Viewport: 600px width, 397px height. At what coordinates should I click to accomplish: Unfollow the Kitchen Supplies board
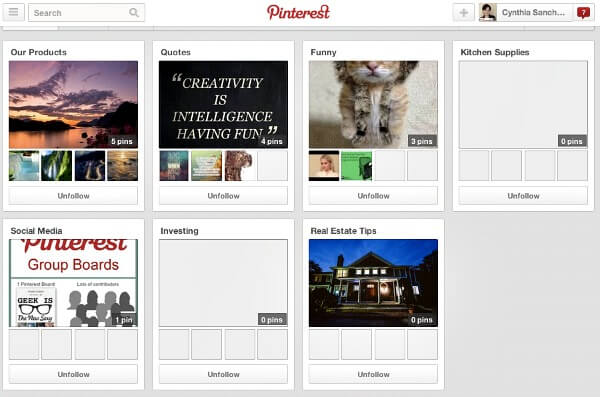click(523, 196)
